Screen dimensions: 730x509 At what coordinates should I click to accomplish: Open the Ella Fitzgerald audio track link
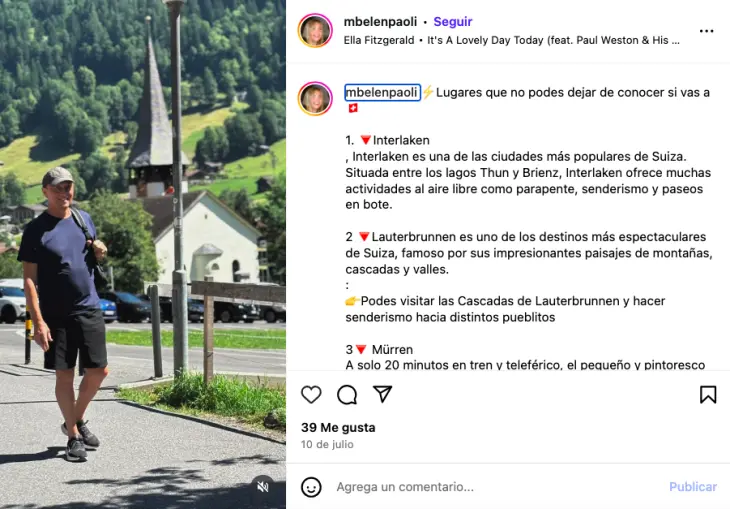tap(511, 41)
